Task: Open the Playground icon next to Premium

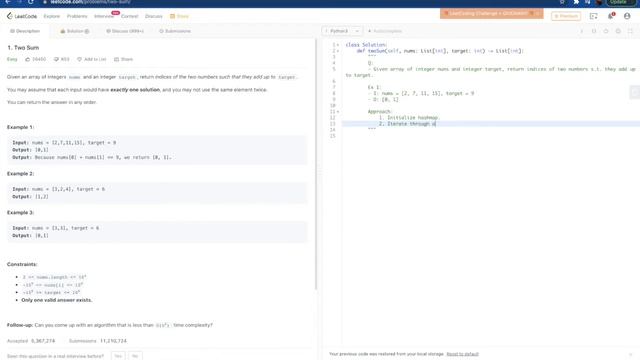Action: coord(593,16)
